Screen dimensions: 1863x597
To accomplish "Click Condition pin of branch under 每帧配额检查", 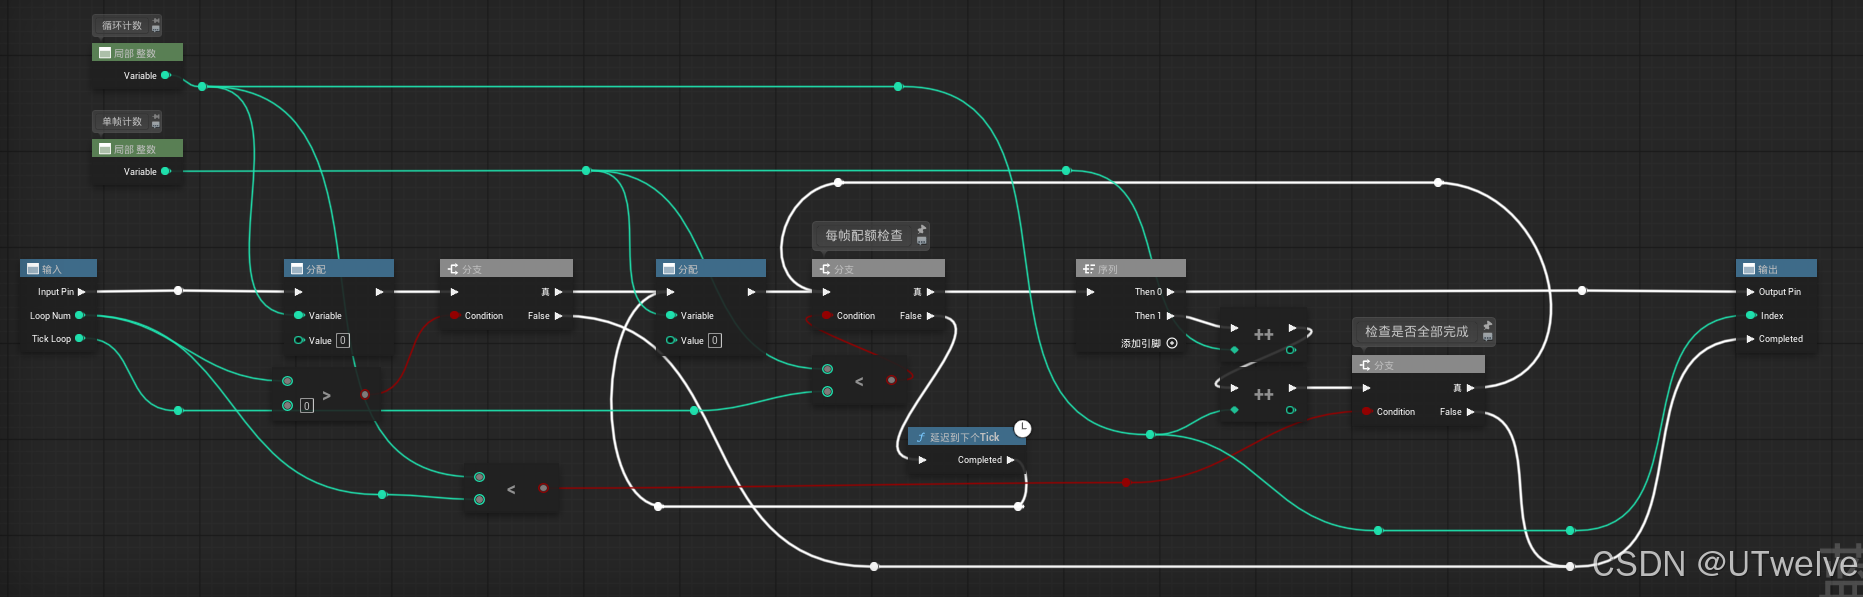I will click(x=827, y=315).
